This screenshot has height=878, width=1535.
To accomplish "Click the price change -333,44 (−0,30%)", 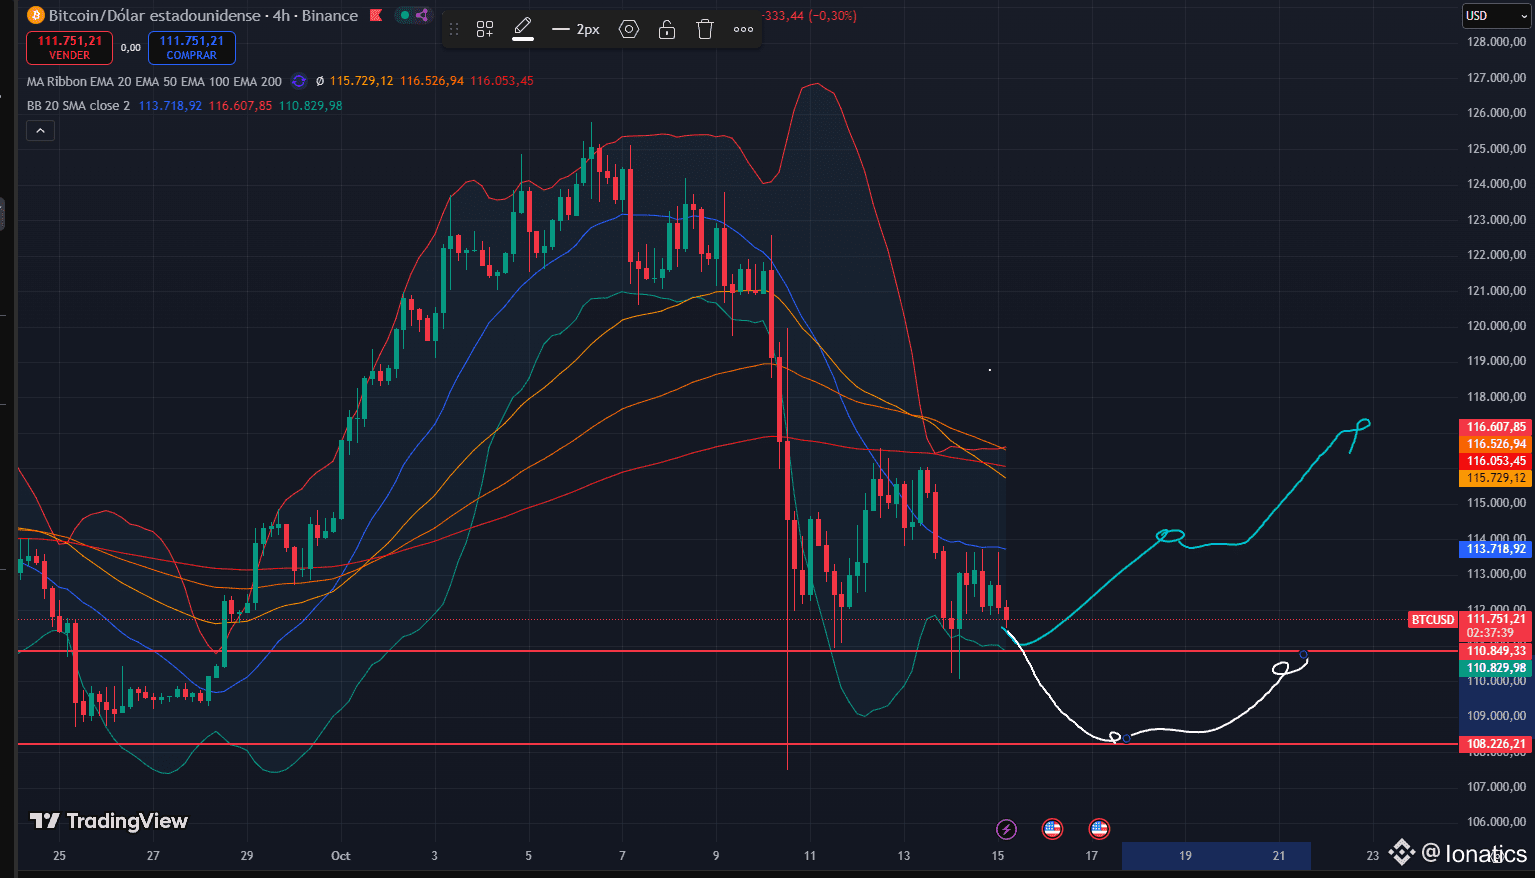I will pyautogui.click(x=809, y=16).
